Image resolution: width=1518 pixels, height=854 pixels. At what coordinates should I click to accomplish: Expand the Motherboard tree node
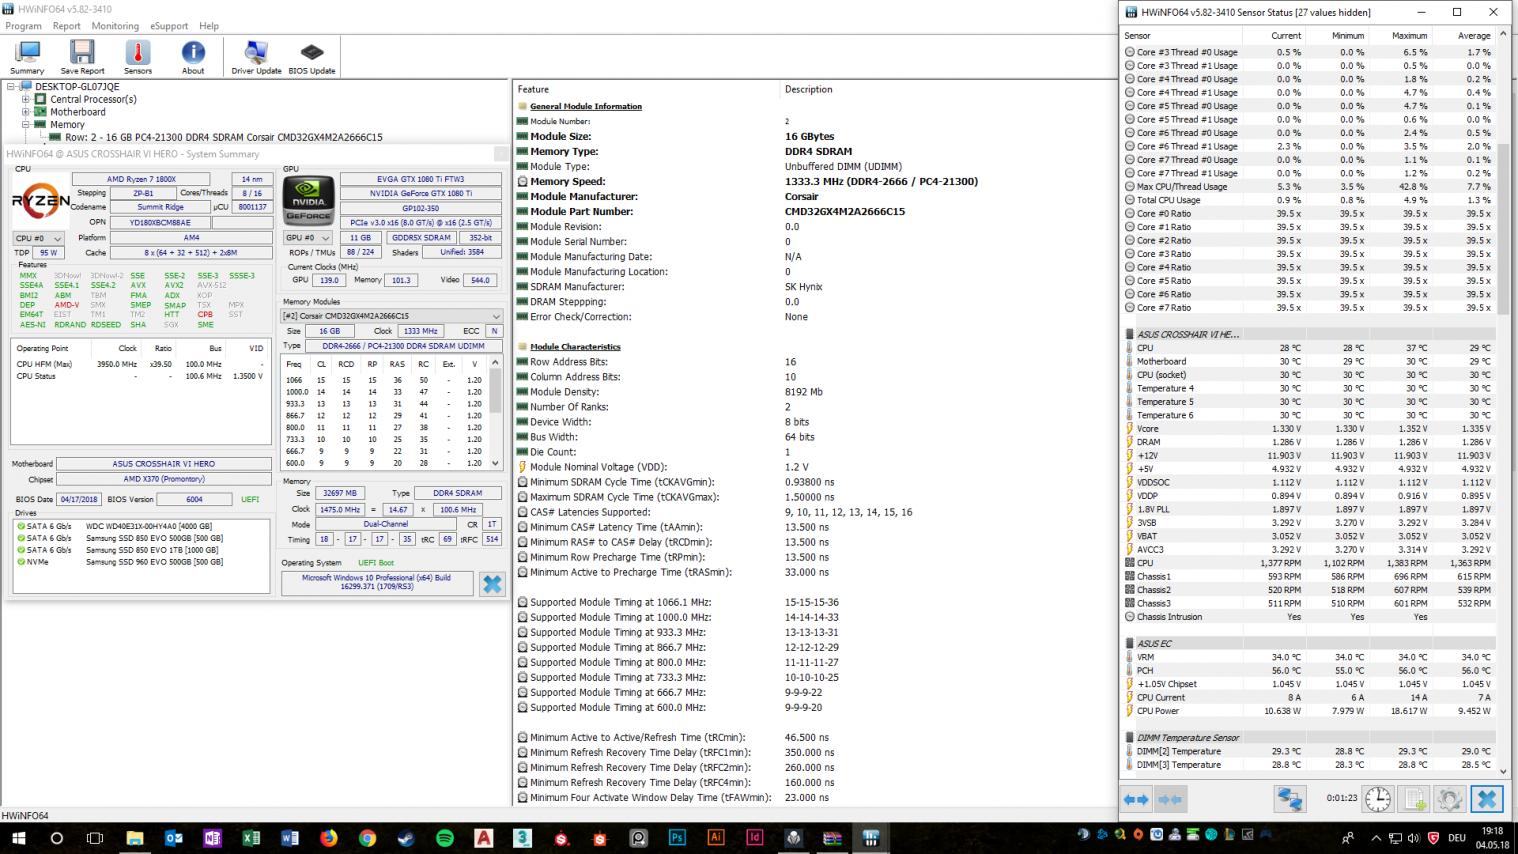(26, 112)
